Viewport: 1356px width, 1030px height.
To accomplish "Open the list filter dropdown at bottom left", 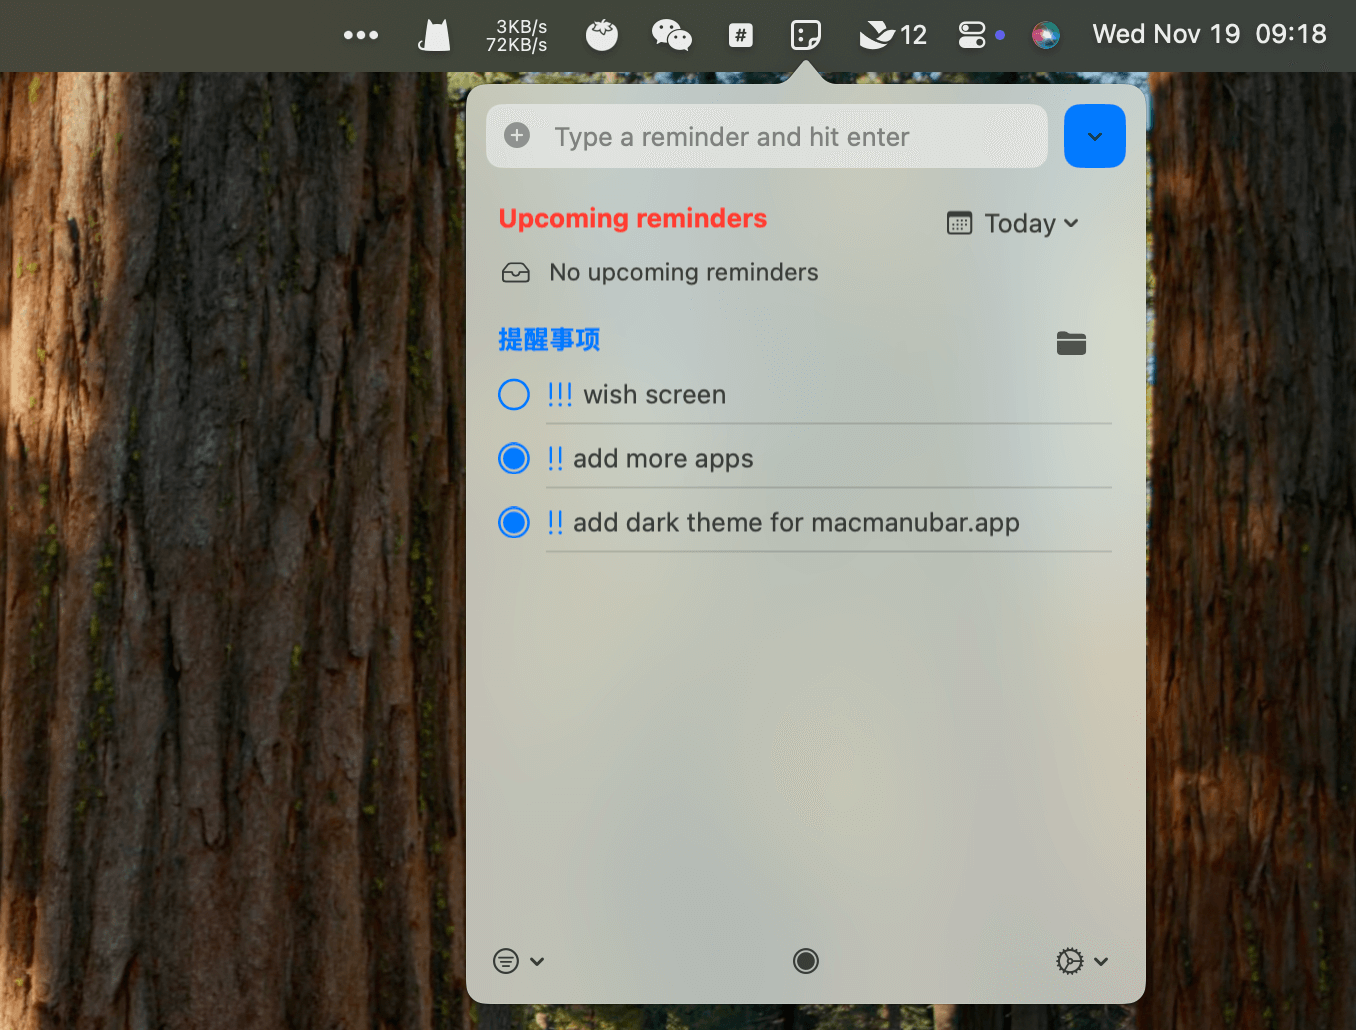I will coord(518,961).
